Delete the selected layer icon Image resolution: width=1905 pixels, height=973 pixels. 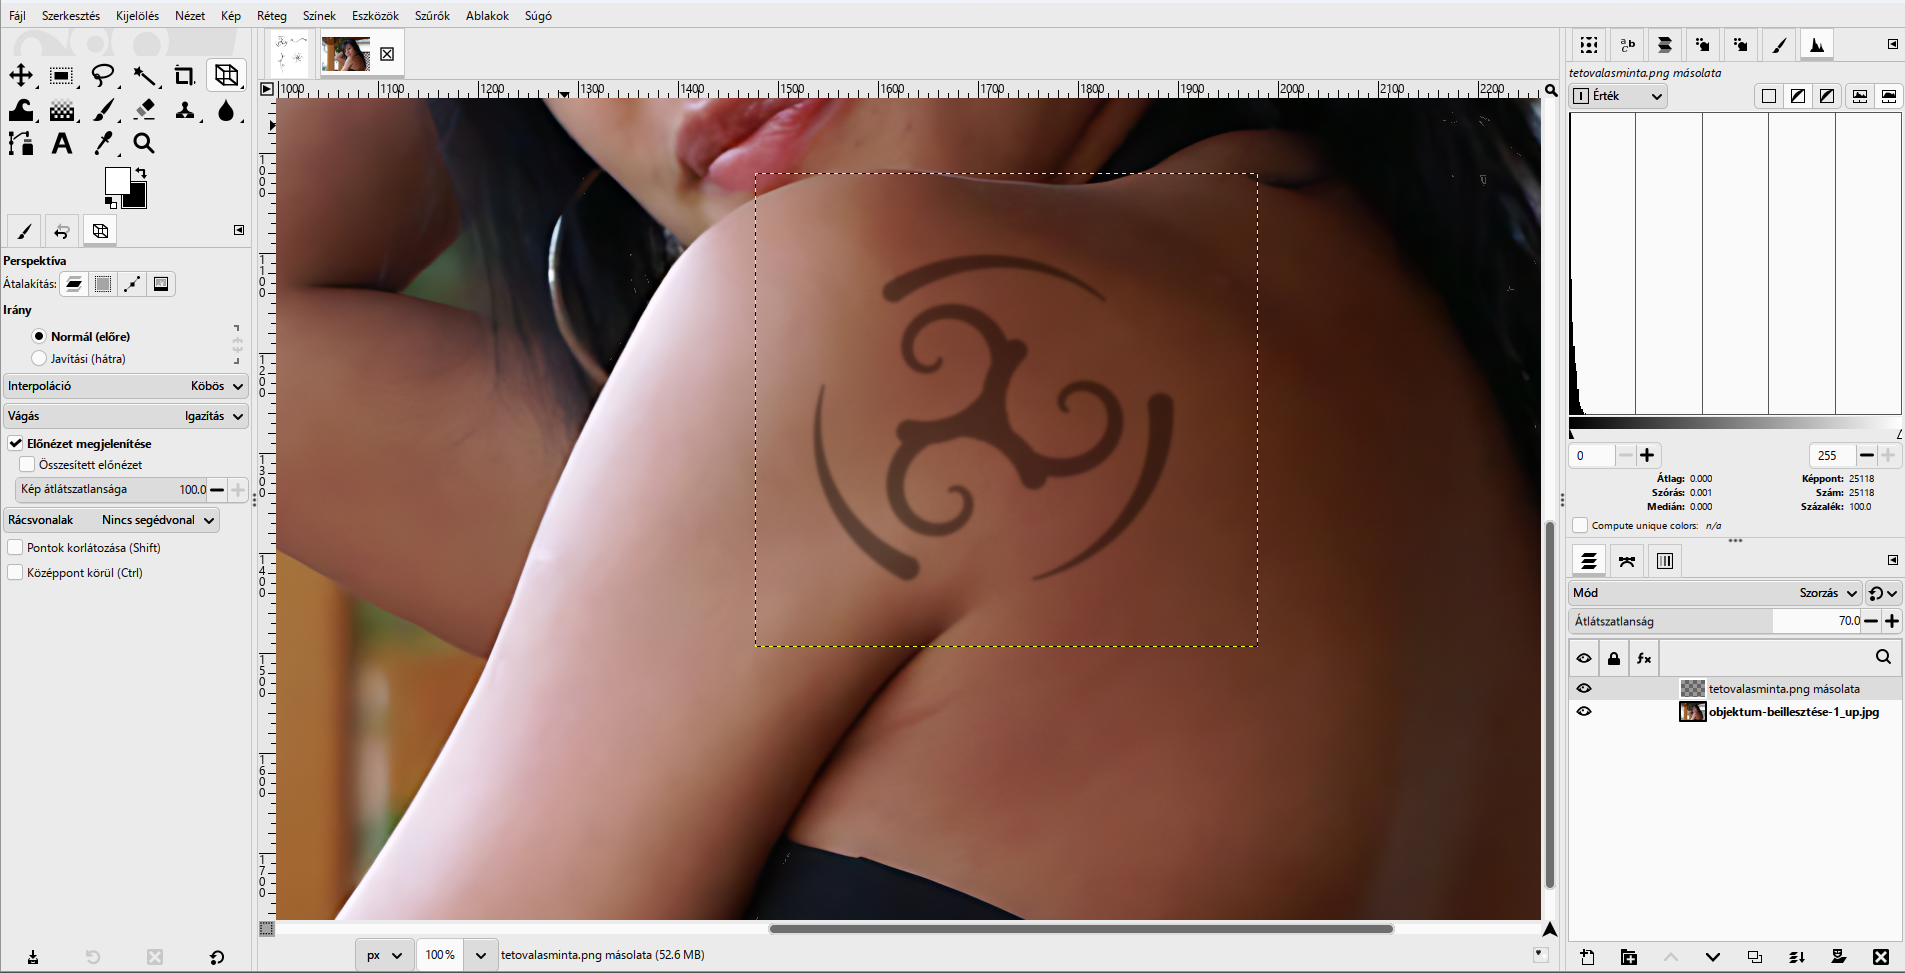click(1881, 957)
